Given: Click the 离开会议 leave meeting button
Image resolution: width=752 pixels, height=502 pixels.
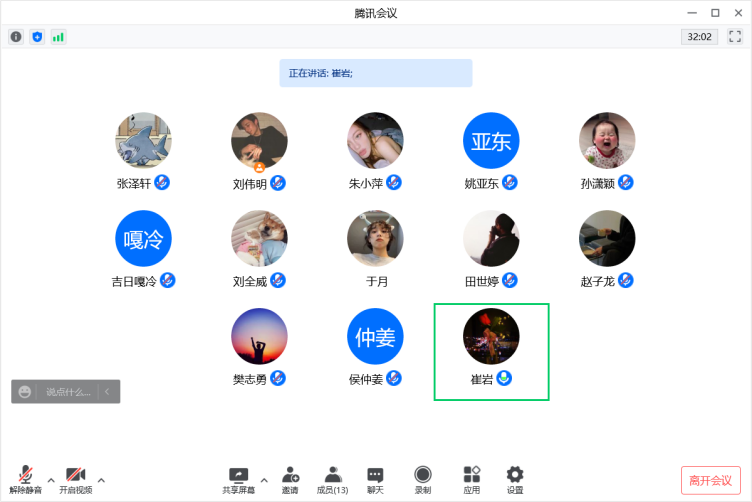Looking at the screenshot, I should [711, 480].
